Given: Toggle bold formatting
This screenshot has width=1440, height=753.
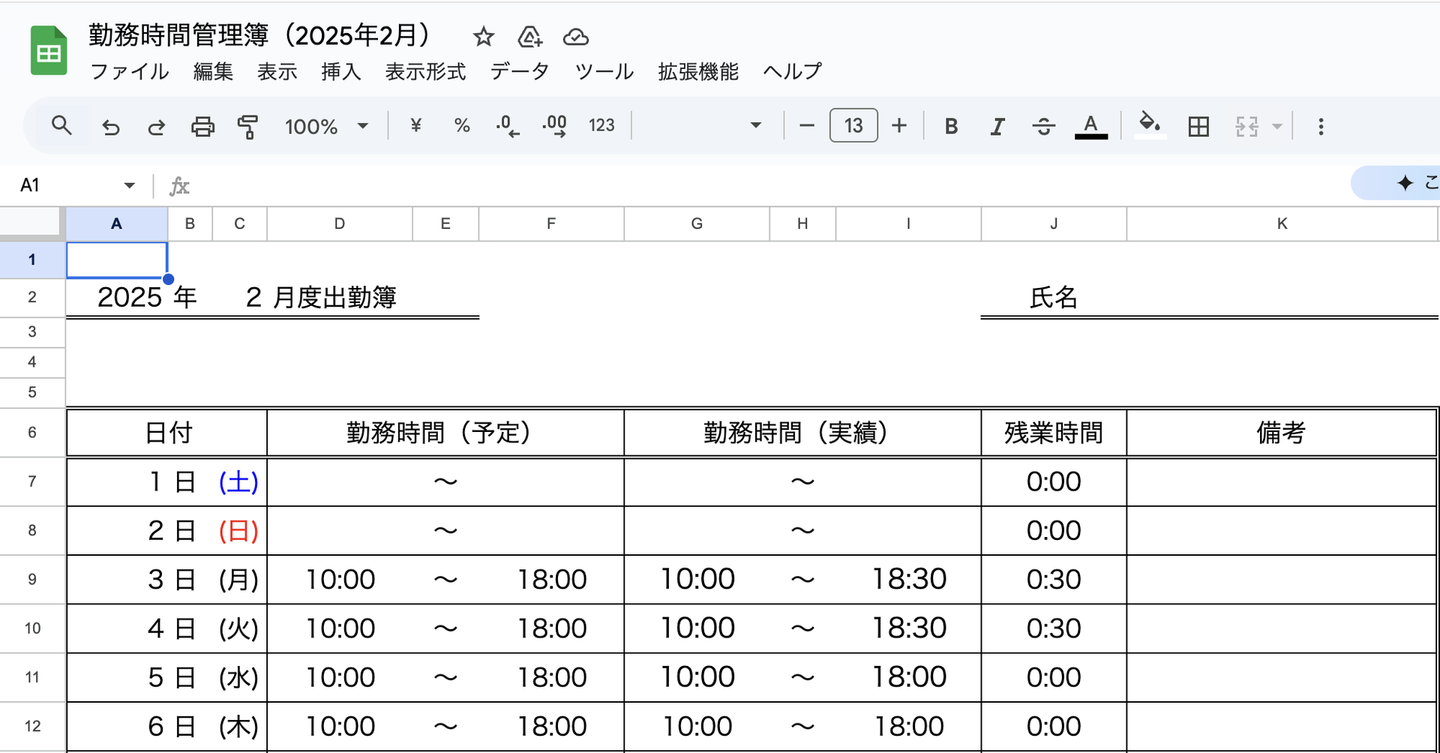Looking at the screenshot, I should [x=951, y=126].
